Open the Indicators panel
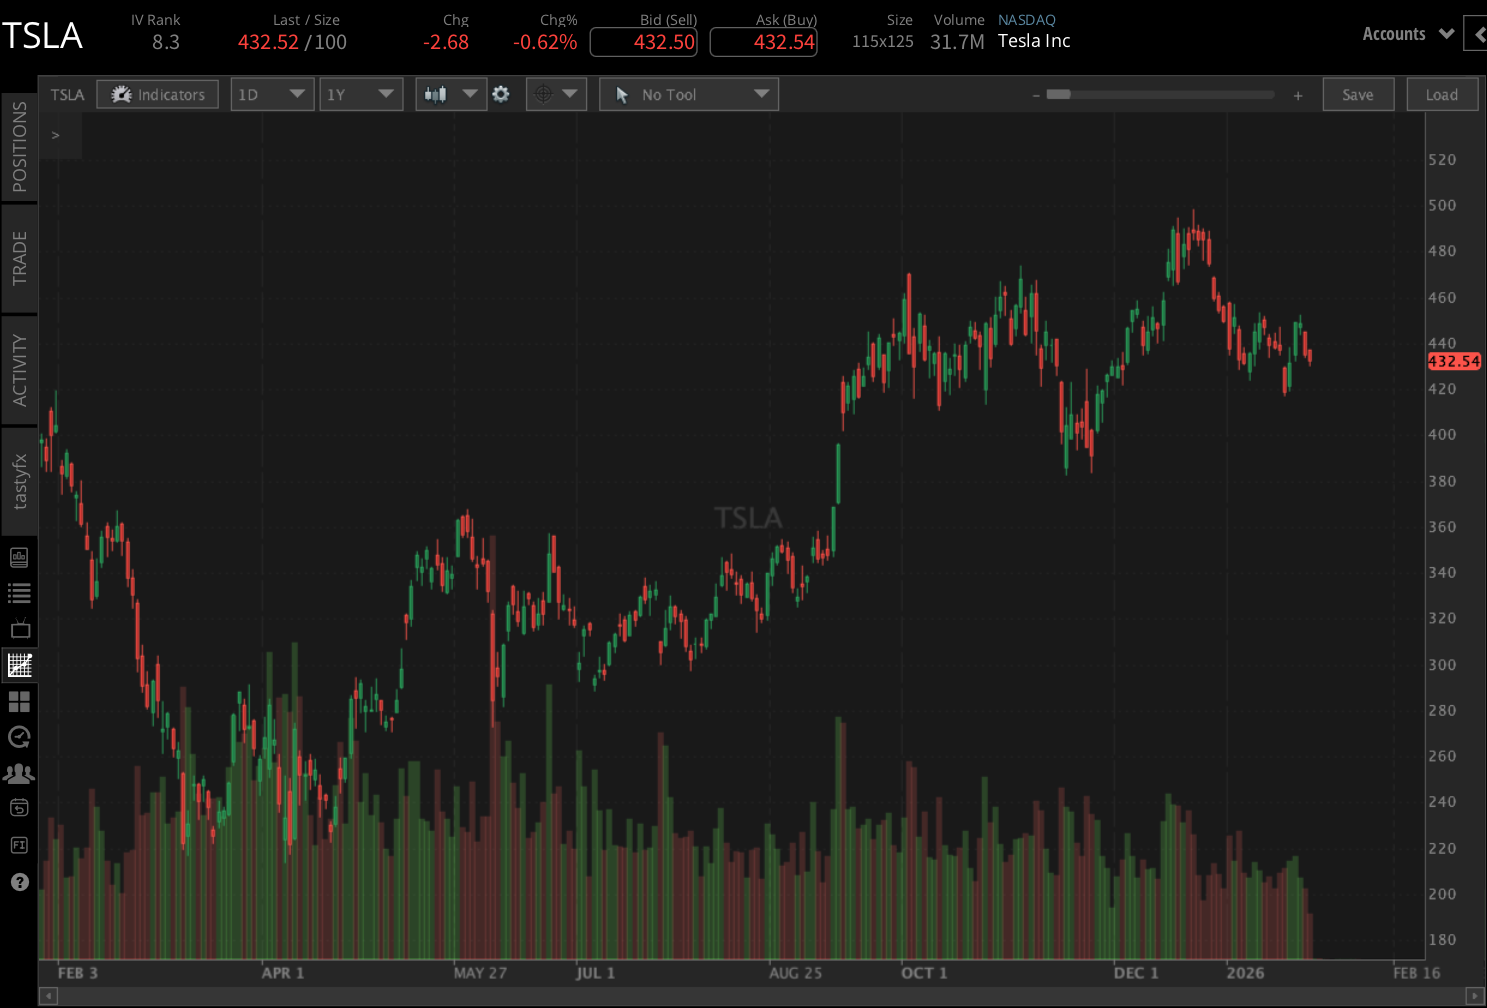This screenshot has height=1008, width=1487. click(x=158, y=94)
